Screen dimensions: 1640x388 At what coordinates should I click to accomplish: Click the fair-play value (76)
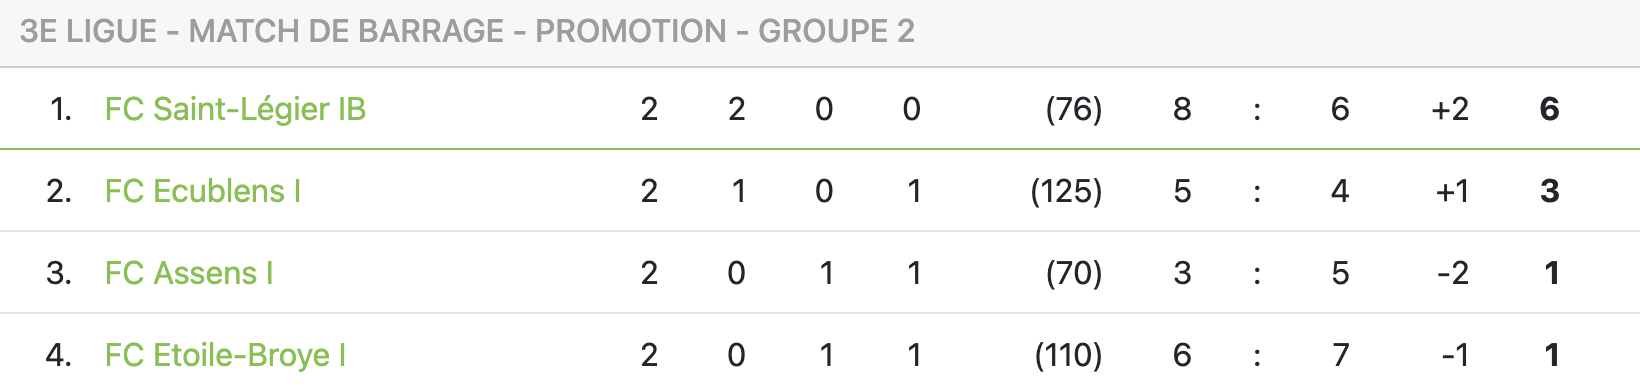pos(1073,109)
